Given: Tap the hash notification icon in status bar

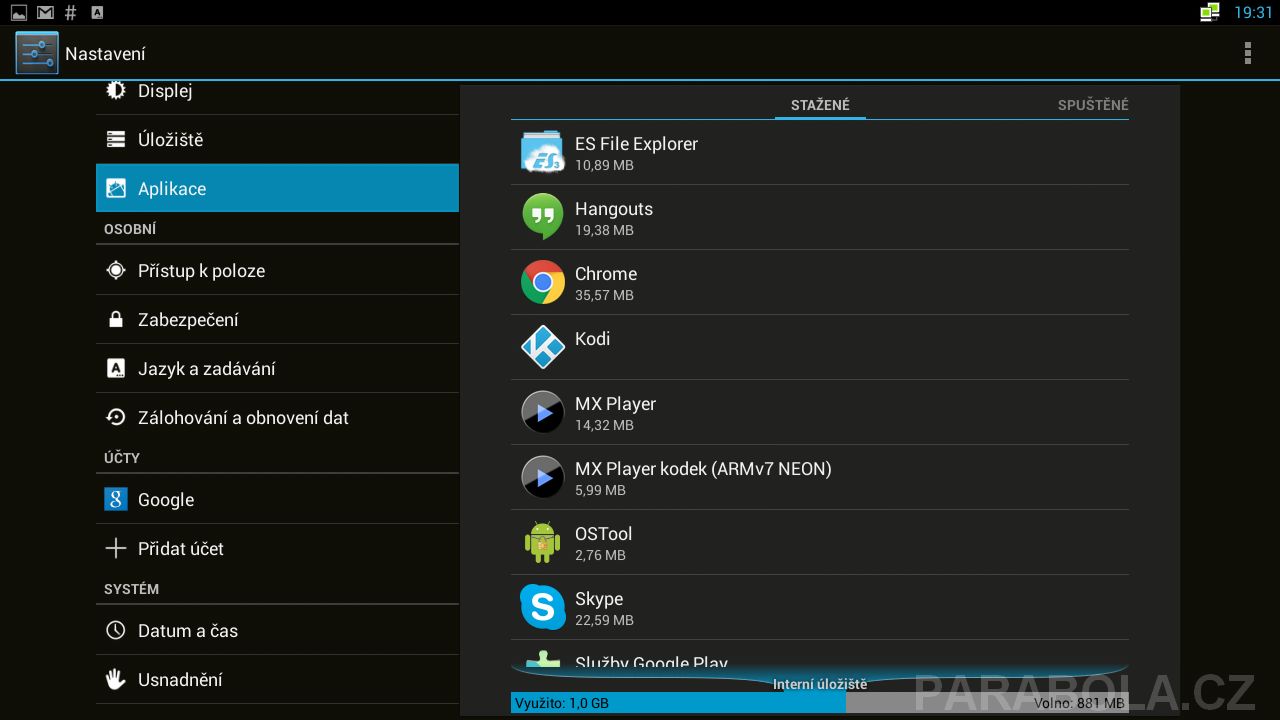Looking at the screenshot, I should point(70,12).
